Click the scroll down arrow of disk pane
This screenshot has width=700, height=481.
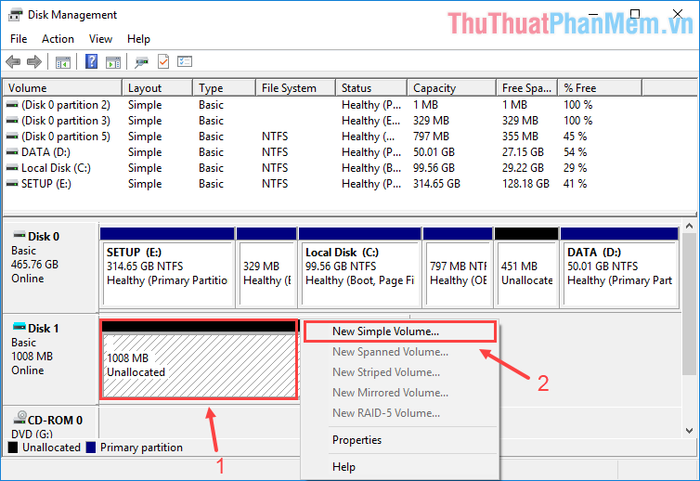689,431
